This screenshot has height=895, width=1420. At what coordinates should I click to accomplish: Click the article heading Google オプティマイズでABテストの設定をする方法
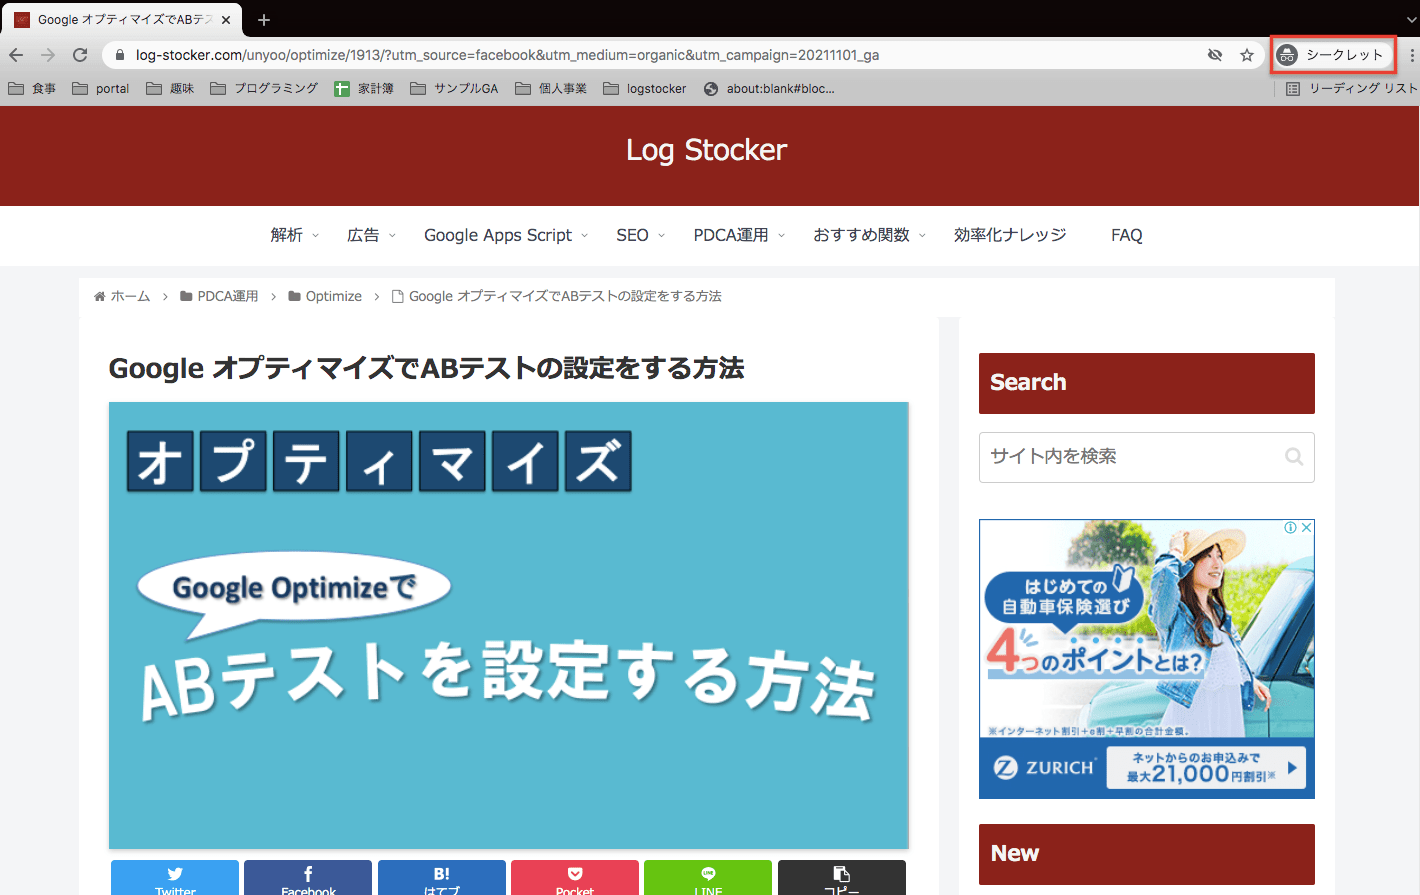[426, 368]
